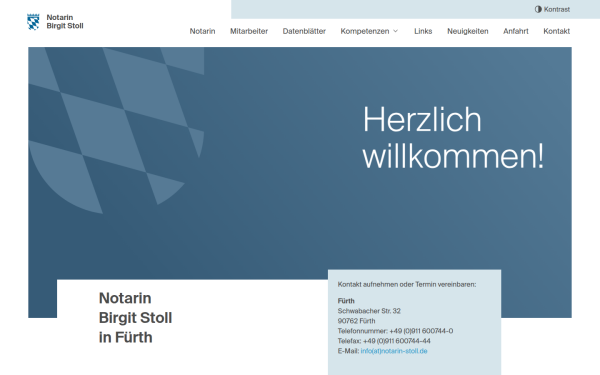Screen dimensions: 600x375
Task: Click the bold Fürth location label
Action: point(346,301)
